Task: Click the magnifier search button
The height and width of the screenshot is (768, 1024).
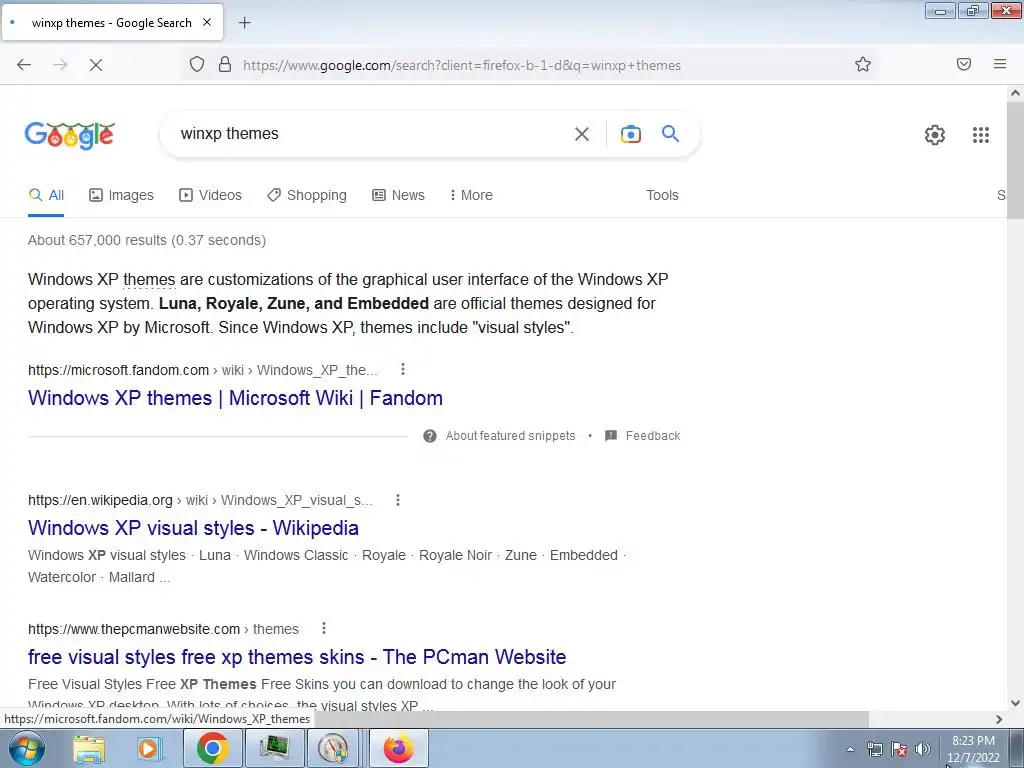Action: coord(671,134)
